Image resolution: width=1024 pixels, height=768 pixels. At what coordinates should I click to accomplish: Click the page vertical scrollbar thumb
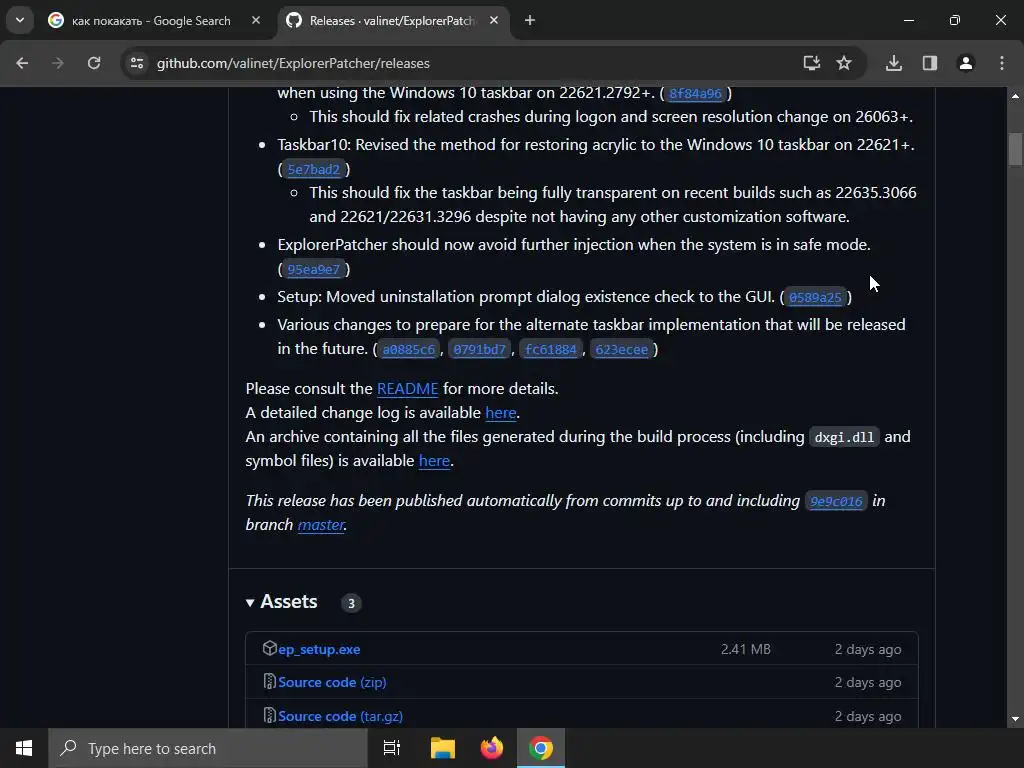coord(1015,149)
